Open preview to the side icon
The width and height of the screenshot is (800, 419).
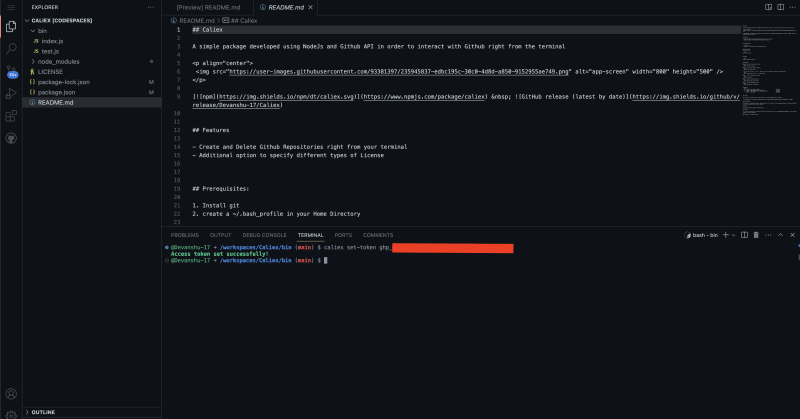click(768, 7)
